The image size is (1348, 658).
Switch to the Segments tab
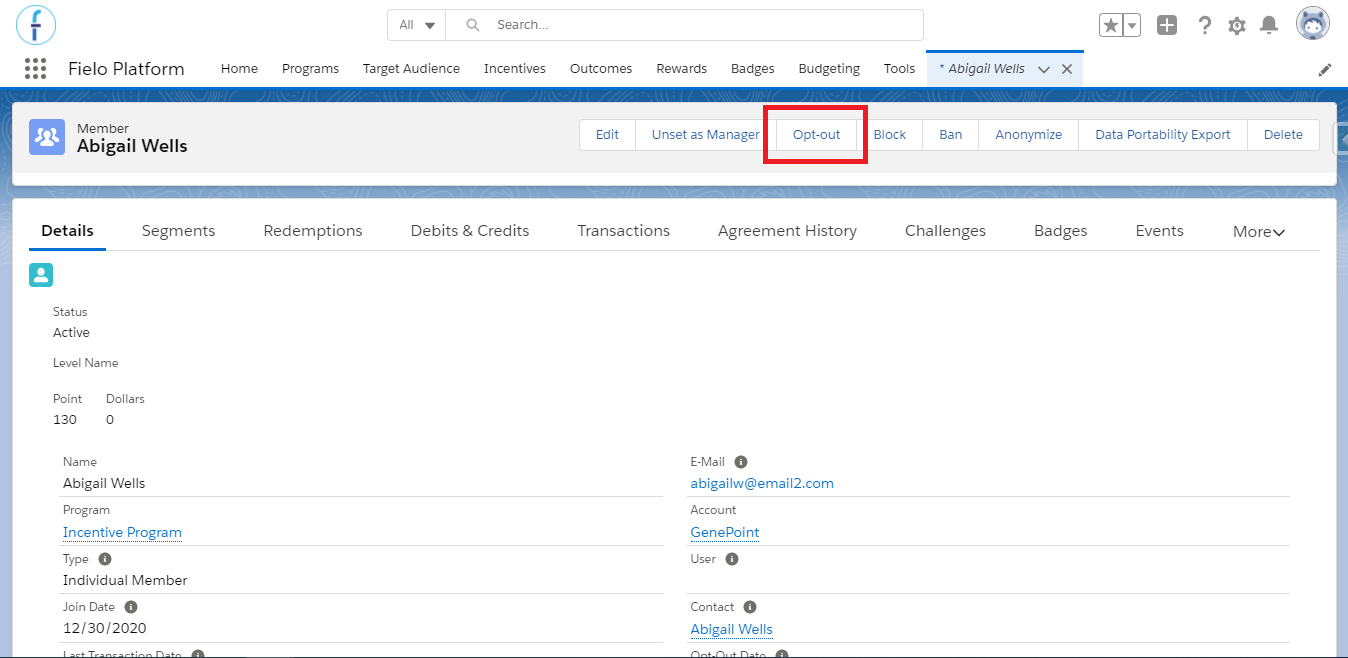(178, 231)
